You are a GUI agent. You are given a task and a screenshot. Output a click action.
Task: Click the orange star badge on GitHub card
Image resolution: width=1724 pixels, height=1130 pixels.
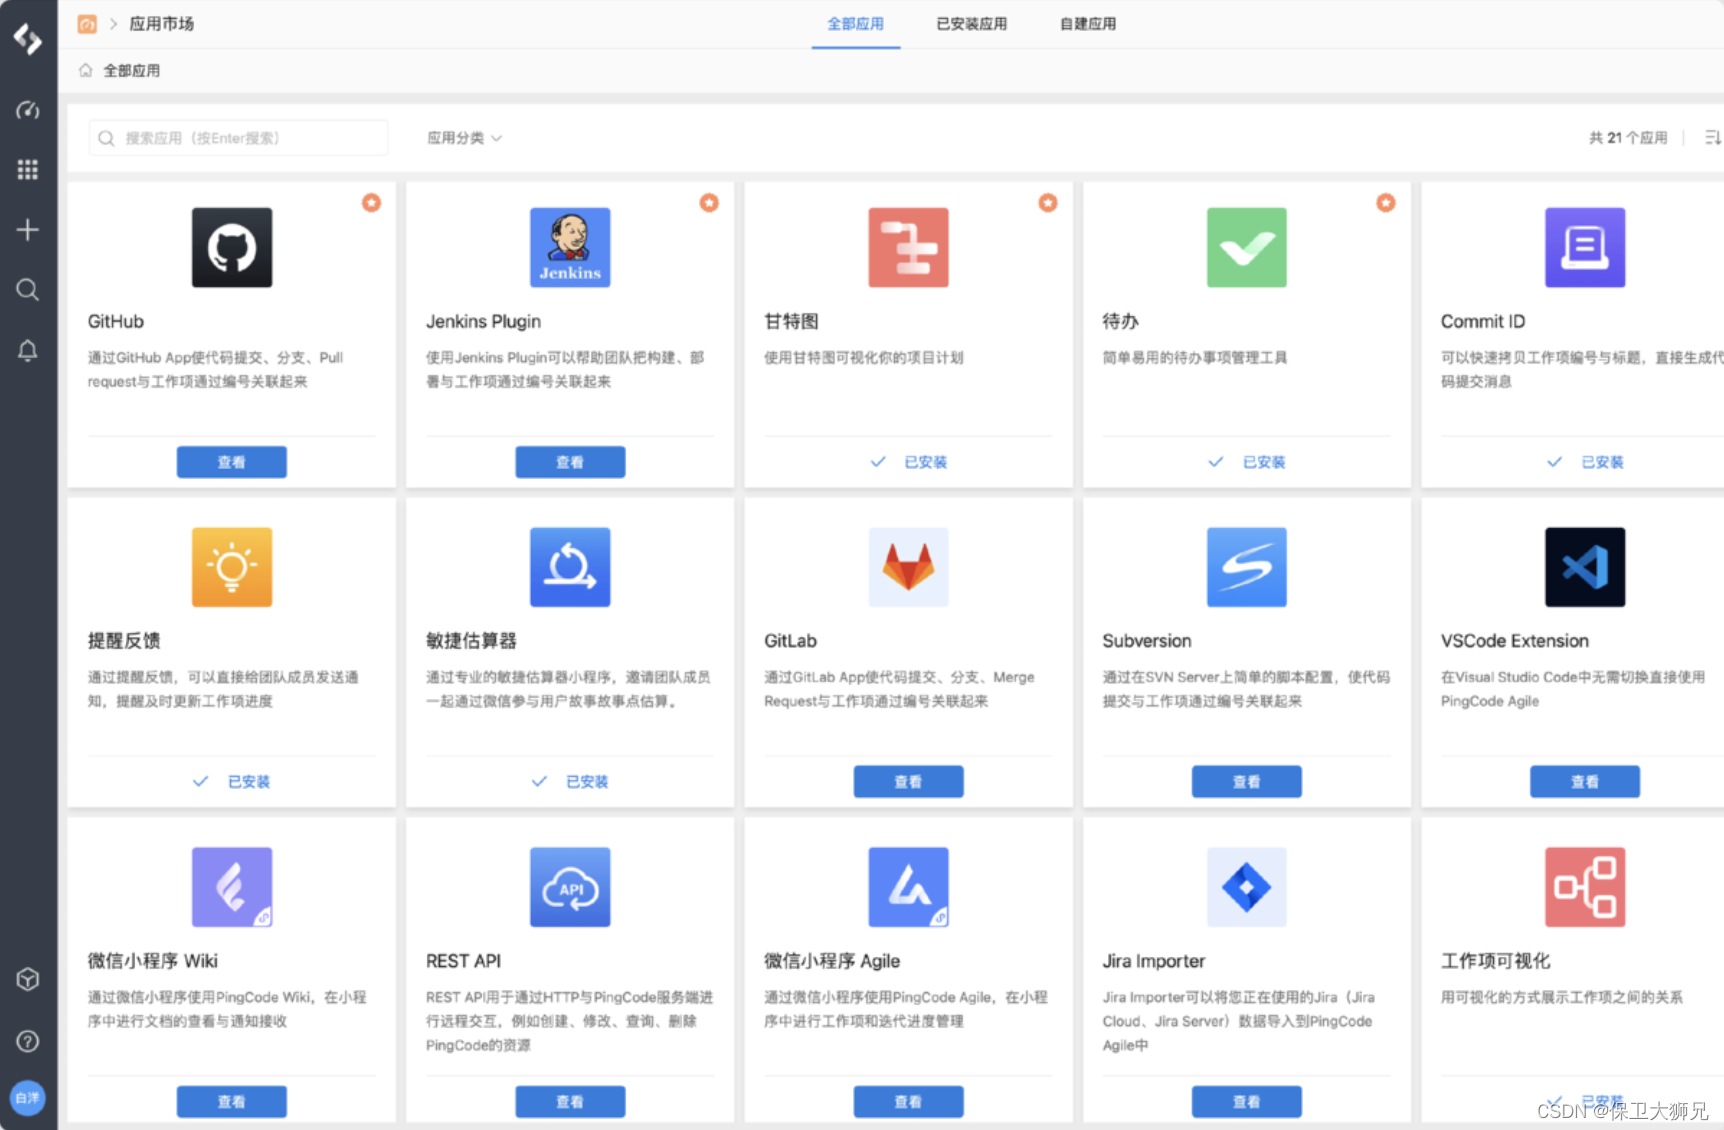pyautogui.click(x=371, y=203)
